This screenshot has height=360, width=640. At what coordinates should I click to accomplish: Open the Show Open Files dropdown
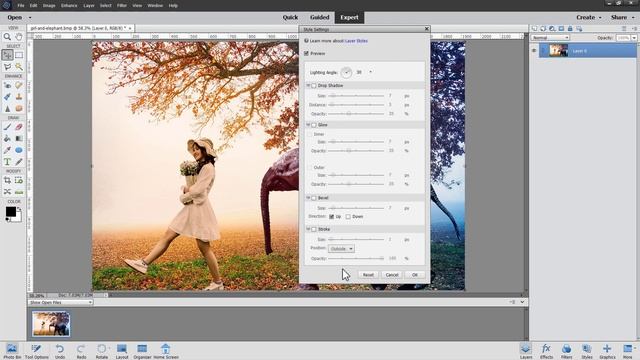tap(61, 302)
